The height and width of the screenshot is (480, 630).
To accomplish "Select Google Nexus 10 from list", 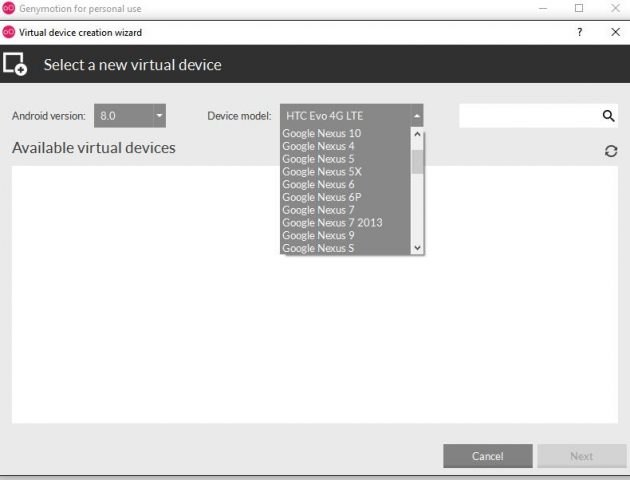I will click(x=321, y=133).
